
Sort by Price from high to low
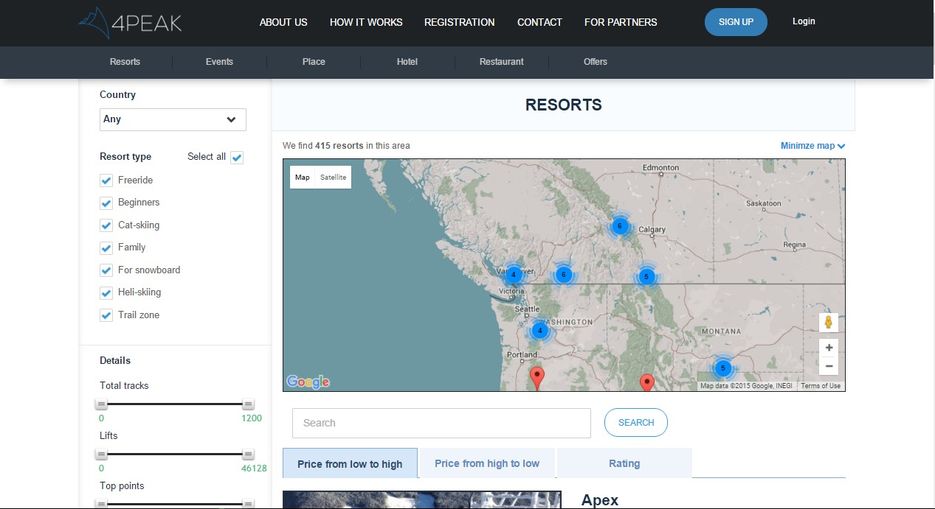[487, 463]
